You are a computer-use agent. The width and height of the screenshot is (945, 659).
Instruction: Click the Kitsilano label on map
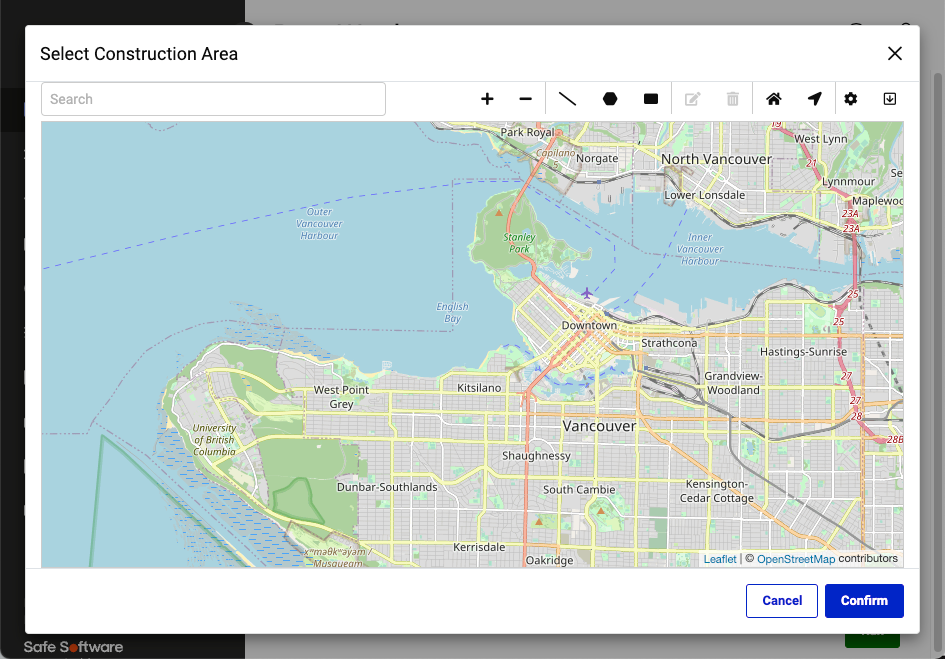click(x=479, y=388)
